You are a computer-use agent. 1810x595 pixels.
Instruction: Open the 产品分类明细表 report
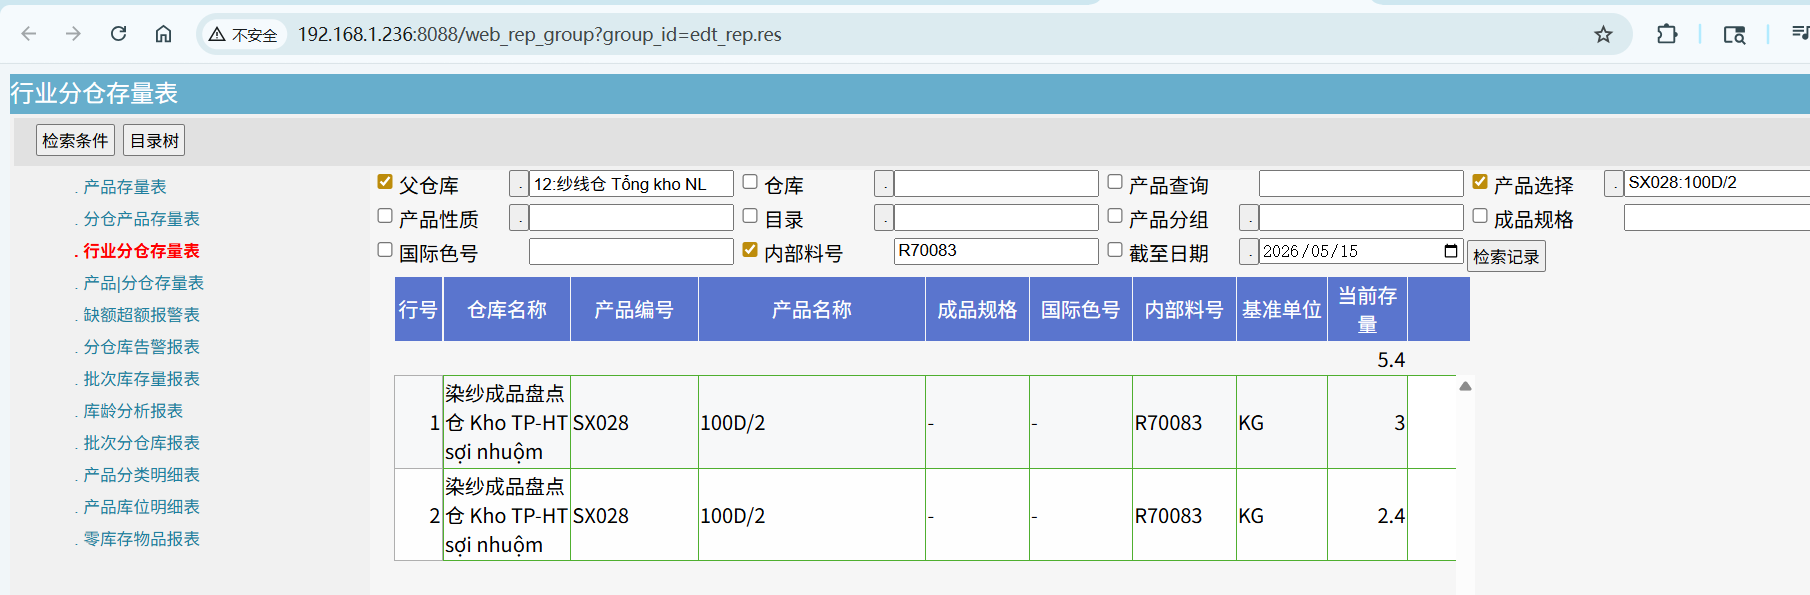pyautogui.click(x=141, y=475)
